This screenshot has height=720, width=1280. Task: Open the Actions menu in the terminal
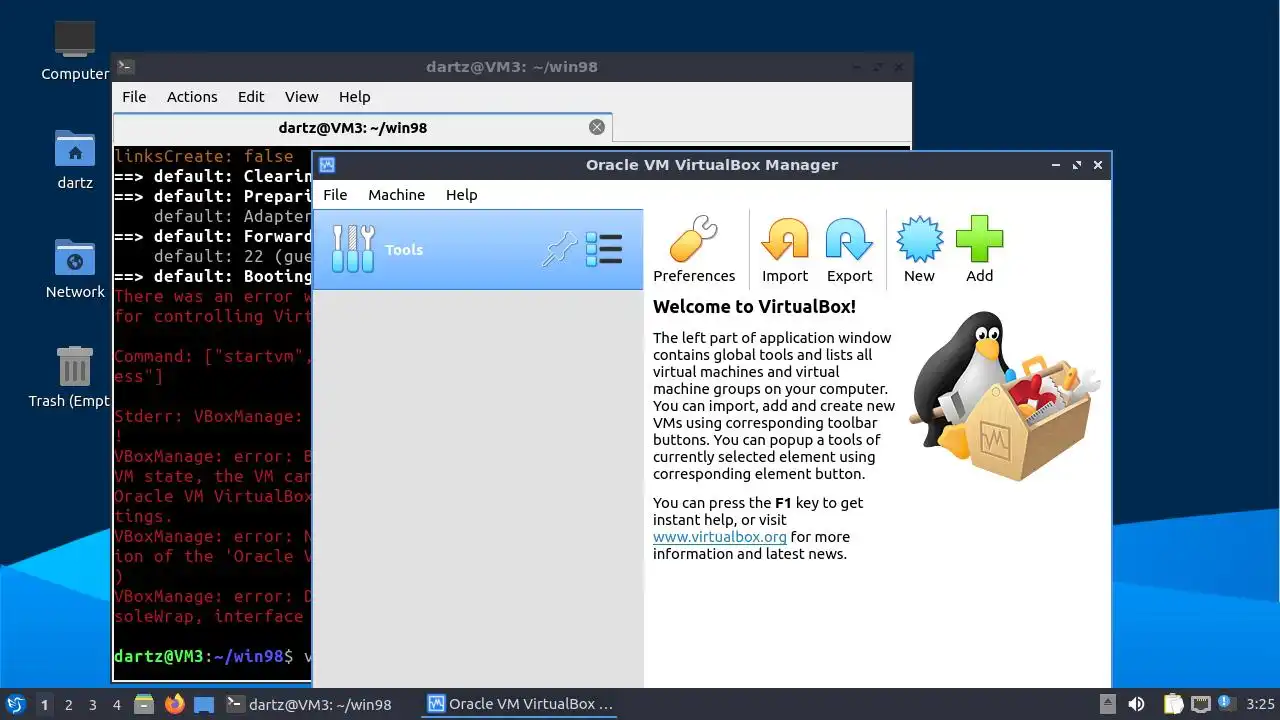pos(192,97)
